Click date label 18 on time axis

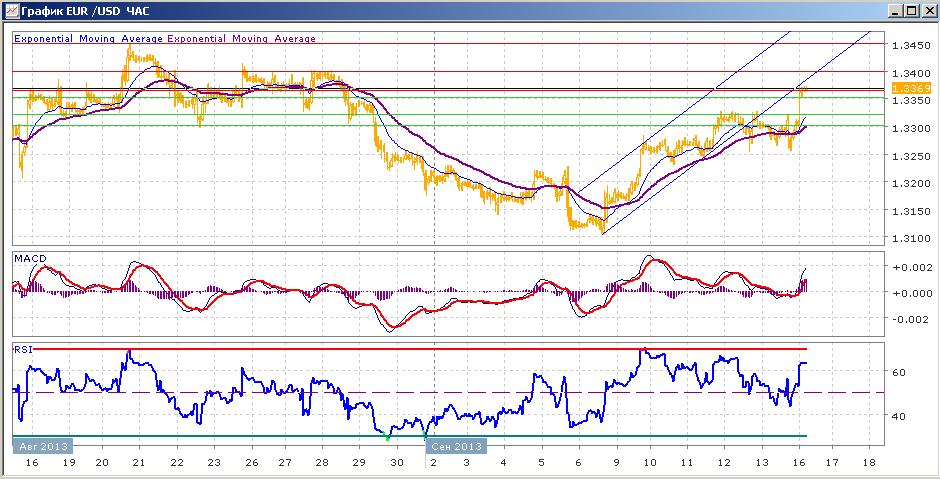[869, 463]
